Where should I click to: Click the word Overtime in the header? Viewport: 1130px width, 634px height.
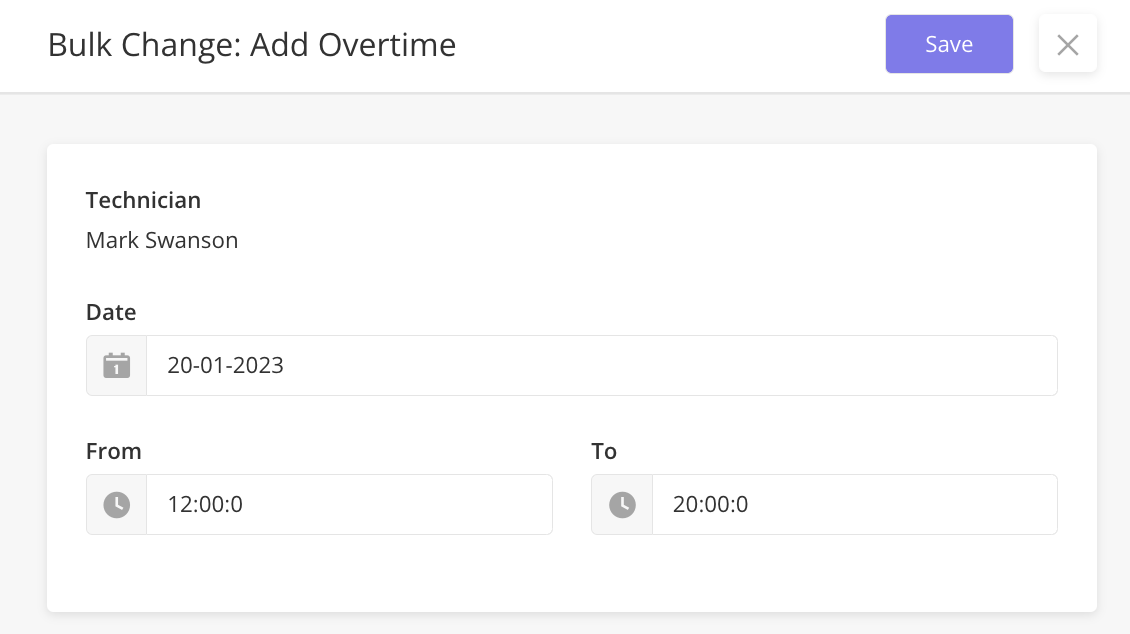point(387,45)
